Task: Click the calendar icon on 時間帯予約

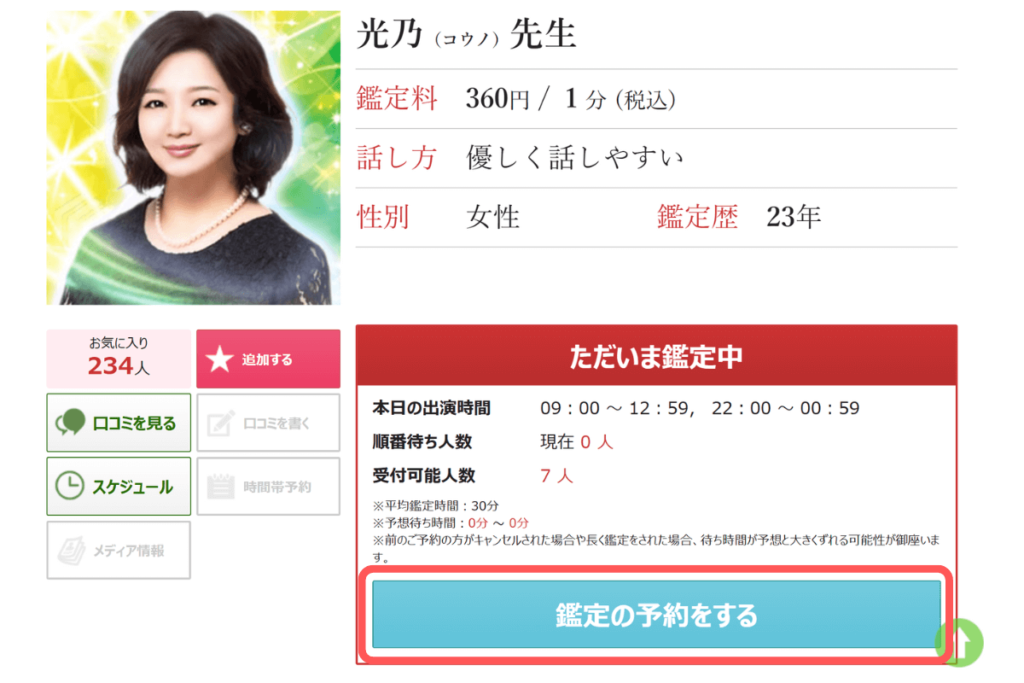Action: click(x=220, y=486)
